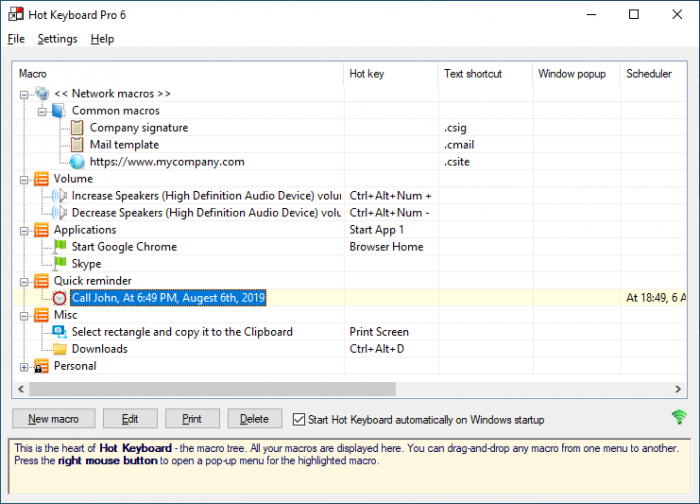
Task: Click the New macro button
Action: click(x=54, y=419)
